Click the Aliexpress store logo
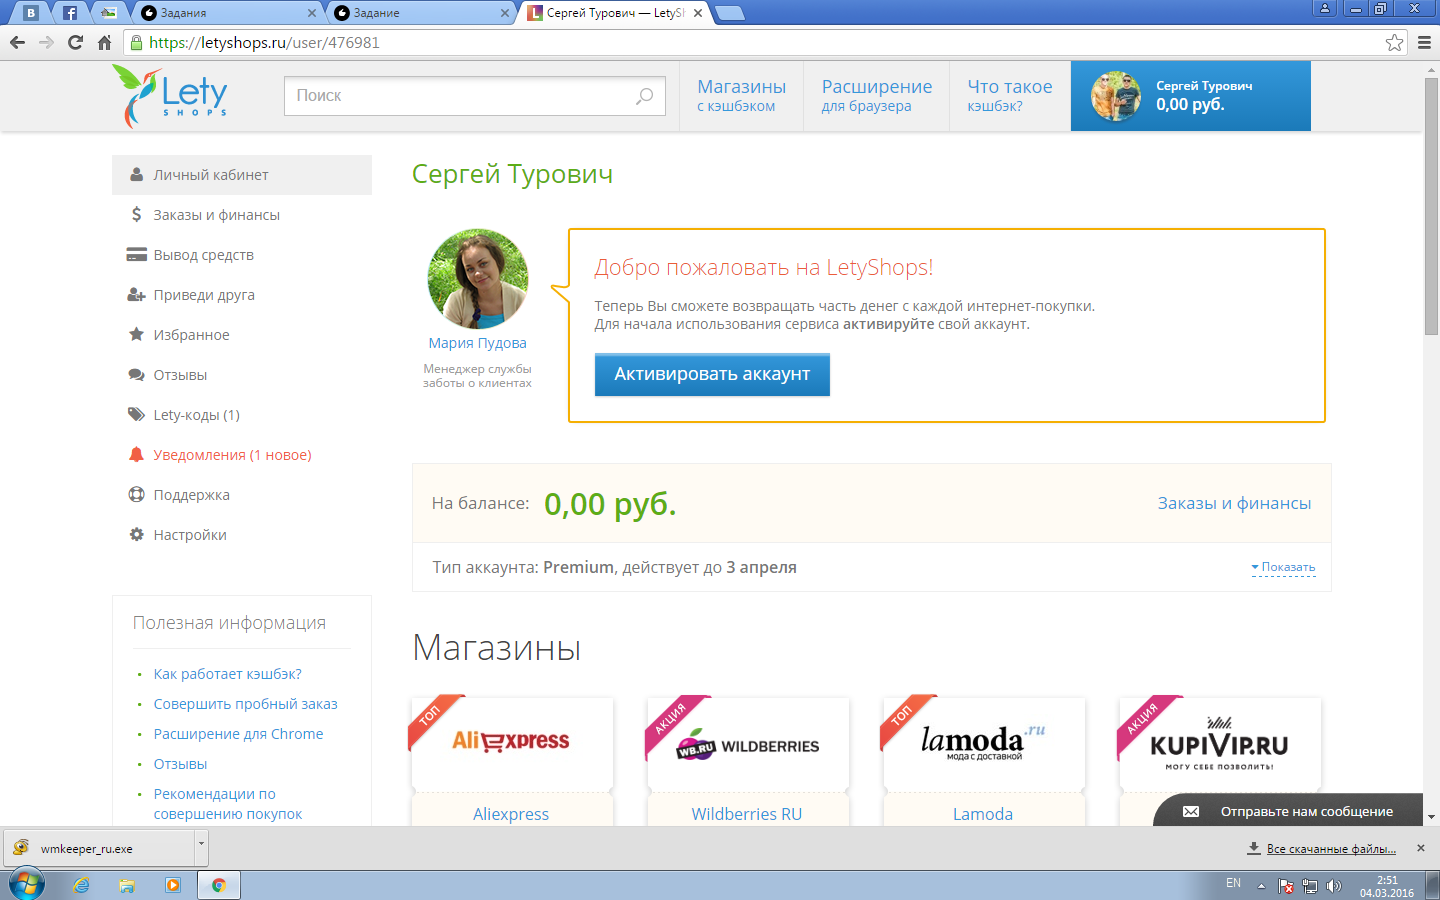This screenshot has width=1440, height=900. point(511,742)
